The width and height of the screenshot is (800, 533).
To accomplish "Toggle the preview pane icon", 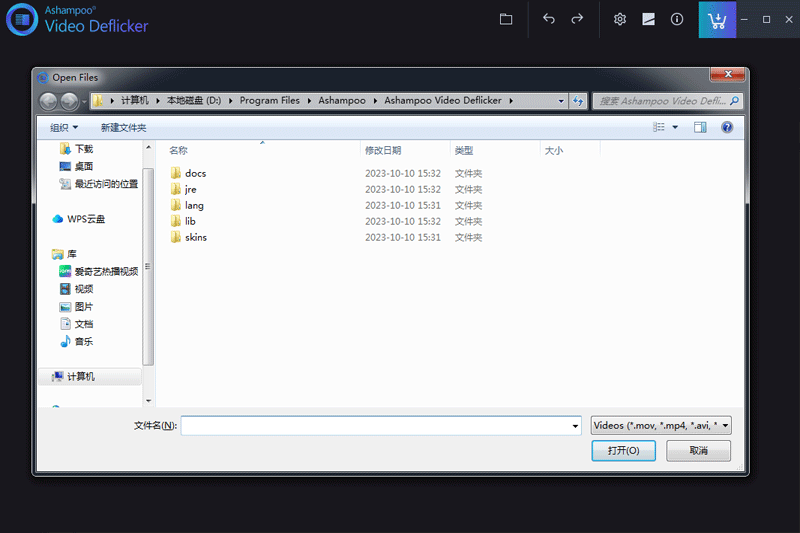I will coord(700,127).
